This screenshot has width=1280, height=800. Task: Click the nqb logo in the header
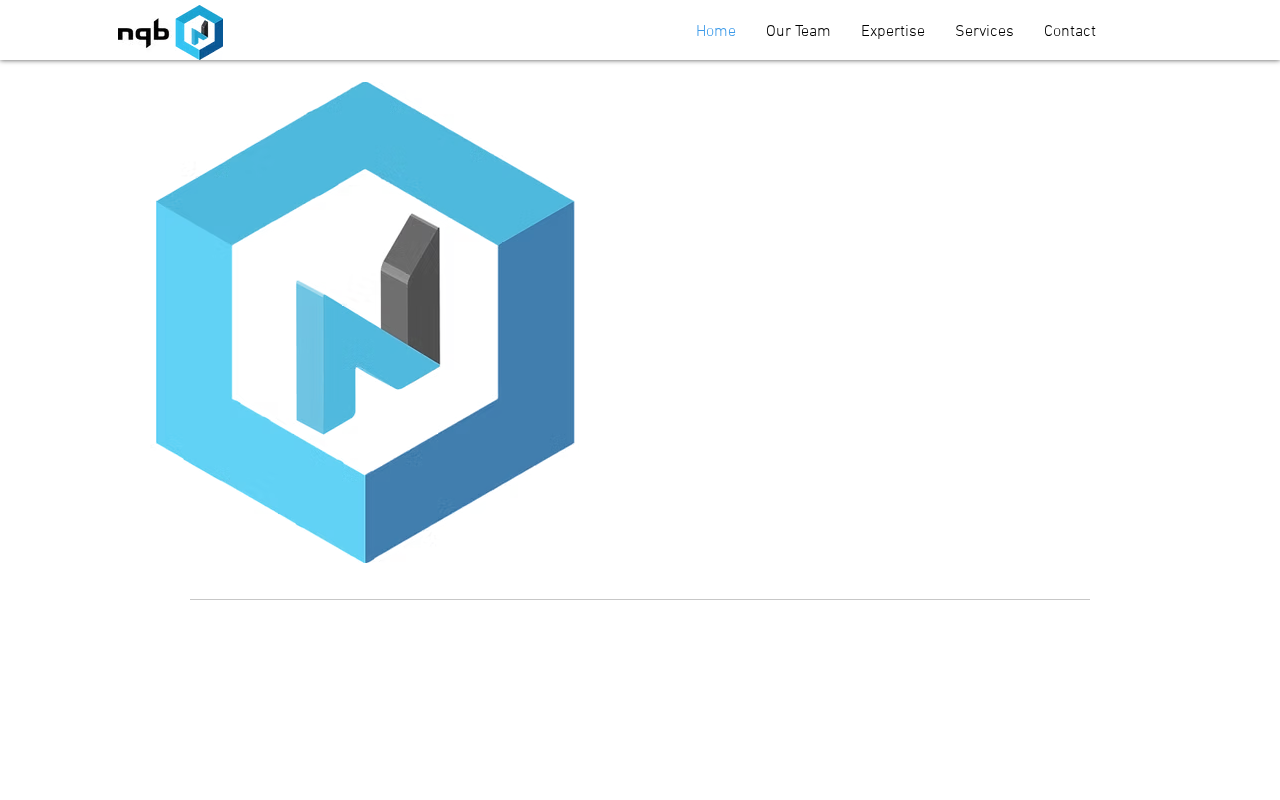(170, 32)
